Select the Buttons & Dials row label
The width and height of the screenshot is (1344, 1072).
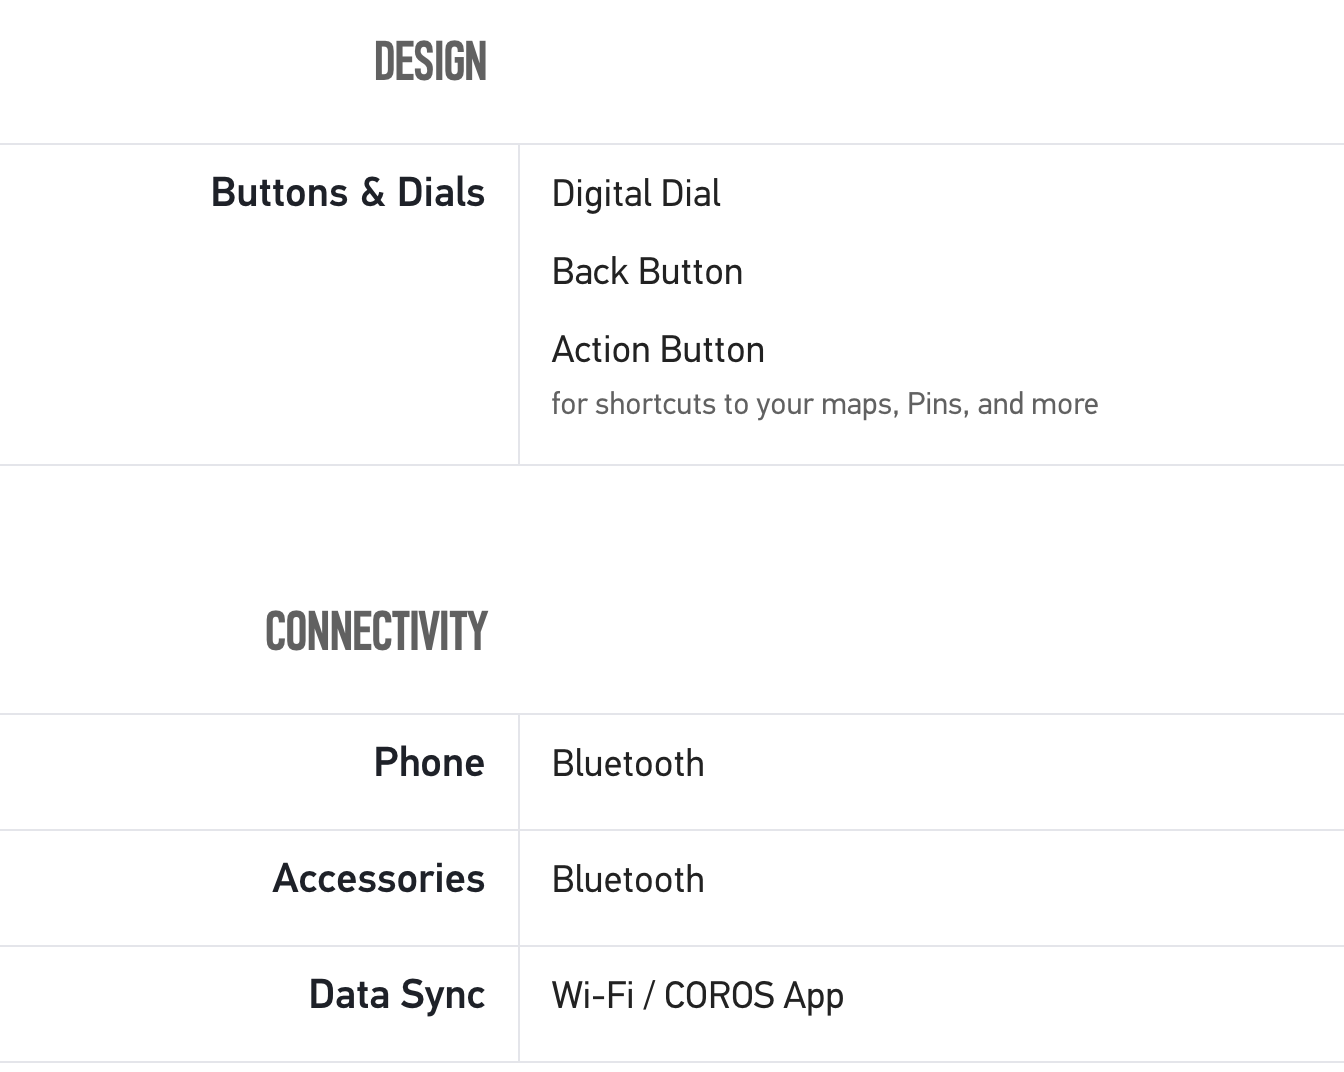pos(347,192)
